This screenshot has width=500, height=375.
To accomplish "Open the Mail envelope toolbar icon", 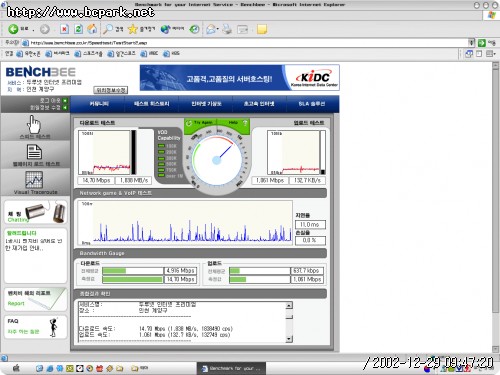I will click(x=210, y=29).
